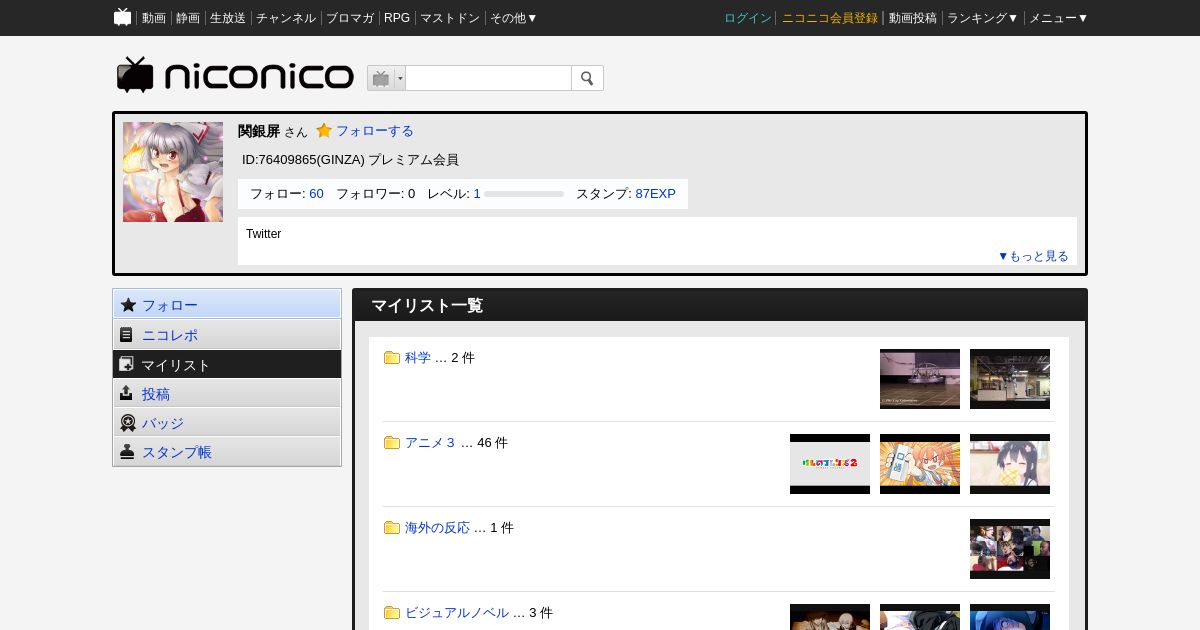This screenshot has width=1200, height=630.
Task: Expand the その他▼ dropdown
Action: tap(514, 18)
